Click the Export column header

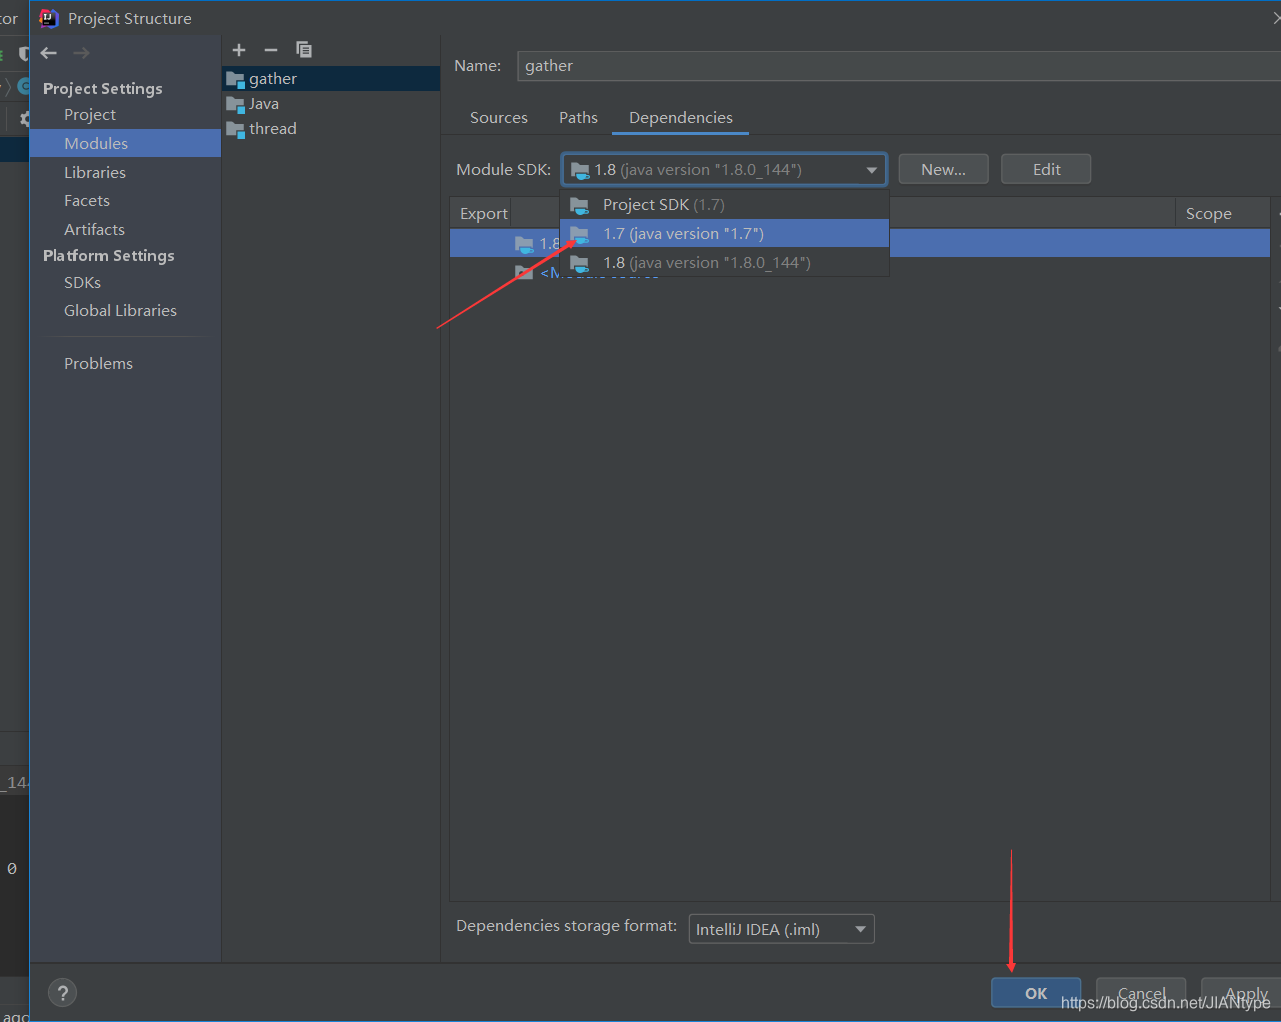pos(483,214)
